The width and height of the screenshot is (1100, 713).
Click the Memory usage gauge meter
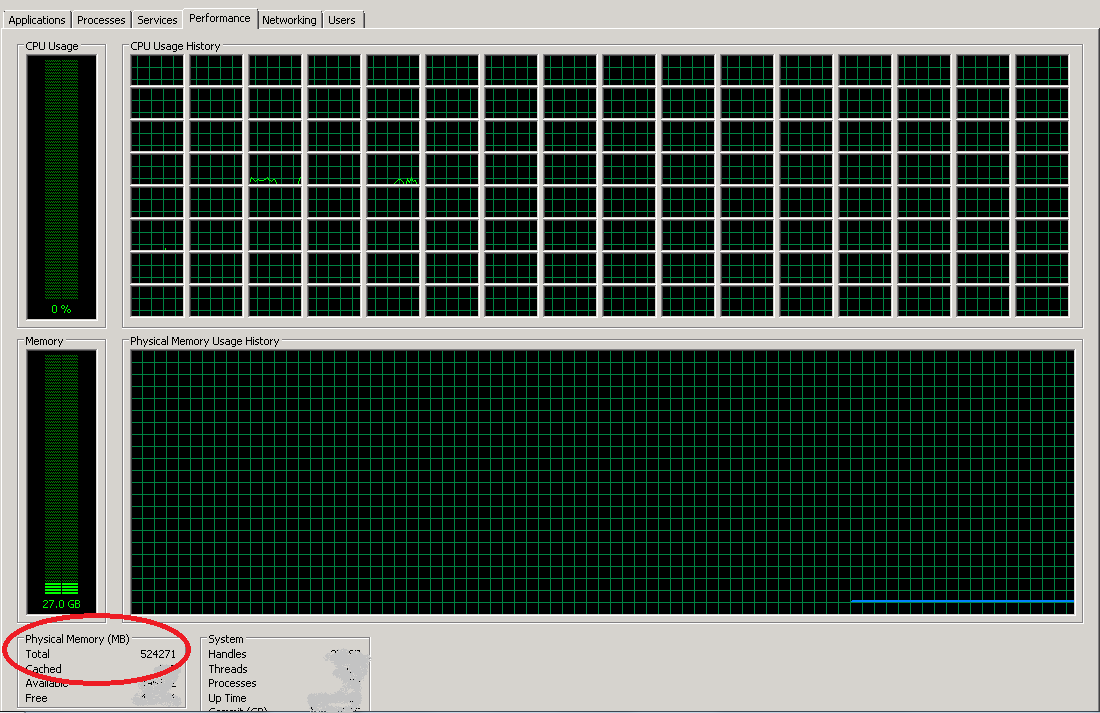[x=62, y=482]
